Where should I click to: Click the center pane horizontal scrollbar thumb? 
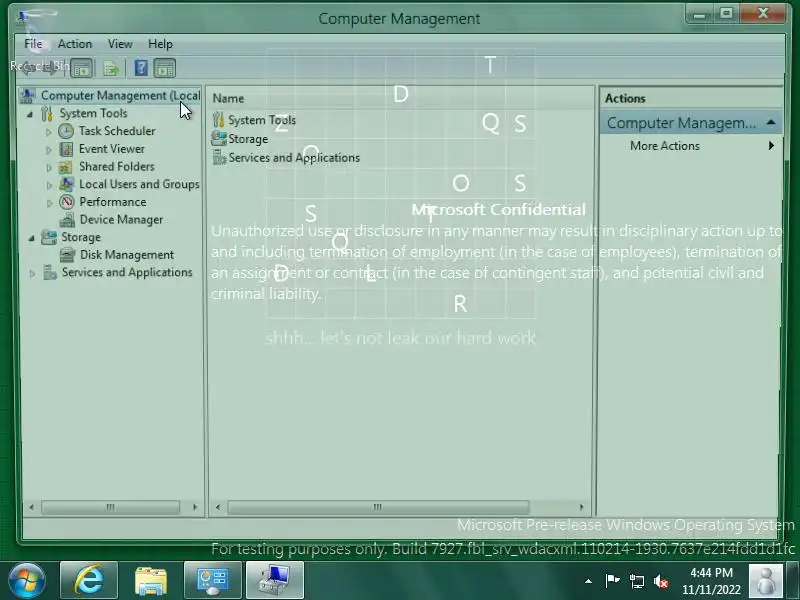point(378,507)
